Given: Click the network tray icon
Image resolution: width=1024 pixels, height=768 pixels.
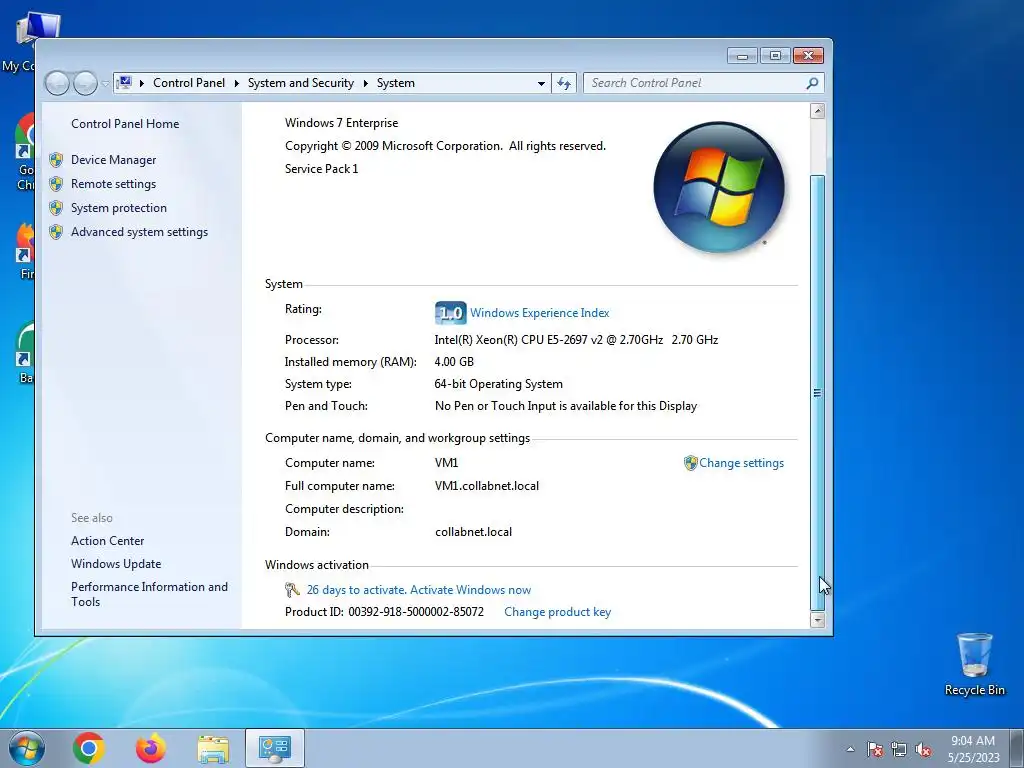Looking at the screenshot, I should (899, 749).
